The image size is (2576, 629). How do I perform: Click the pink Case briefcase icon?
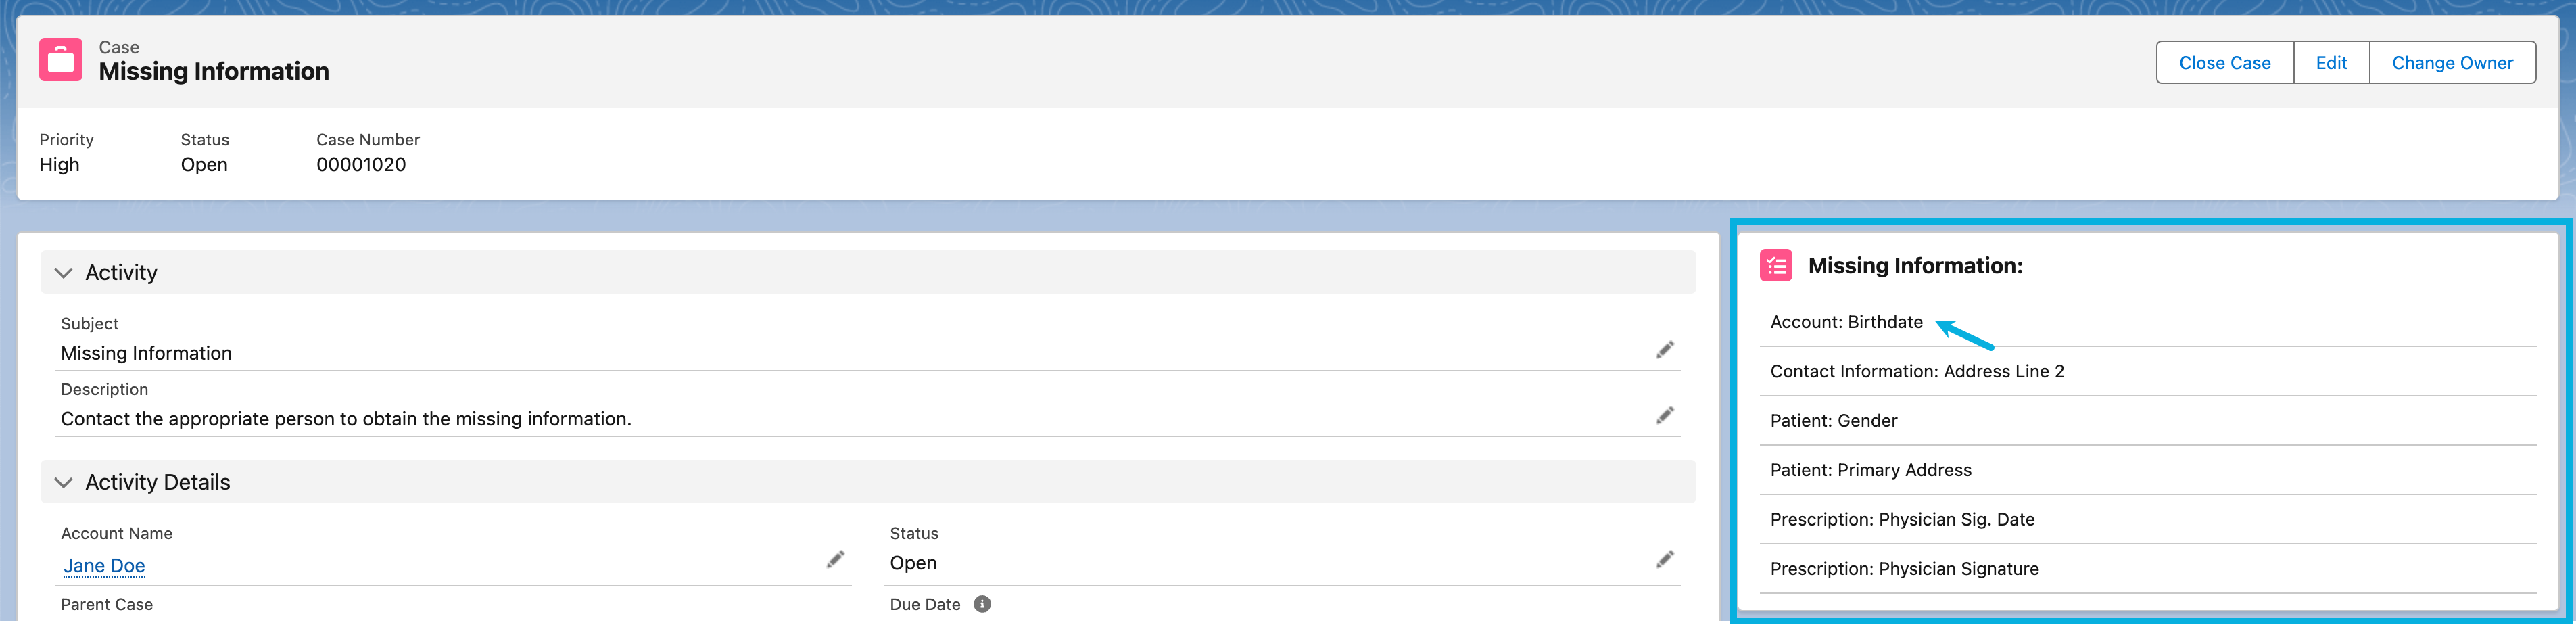61,60
